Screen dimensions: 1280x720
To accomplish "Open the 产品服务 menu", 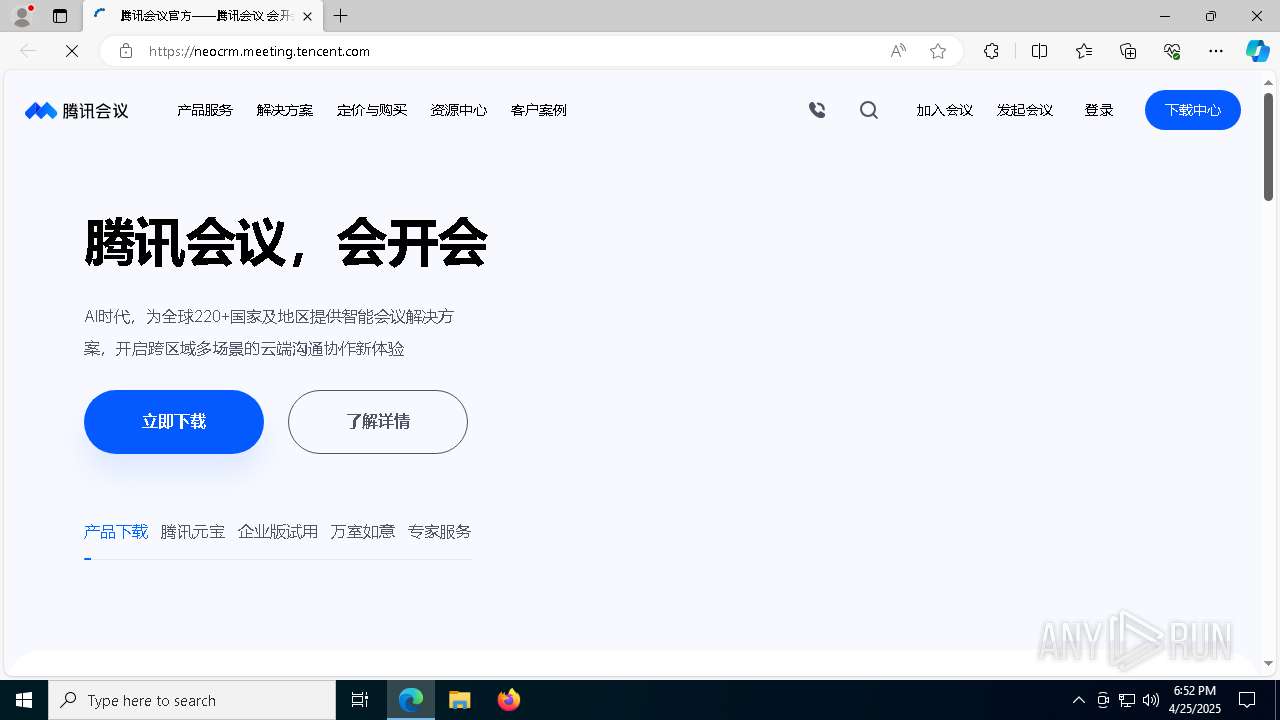I will point(205,110).
